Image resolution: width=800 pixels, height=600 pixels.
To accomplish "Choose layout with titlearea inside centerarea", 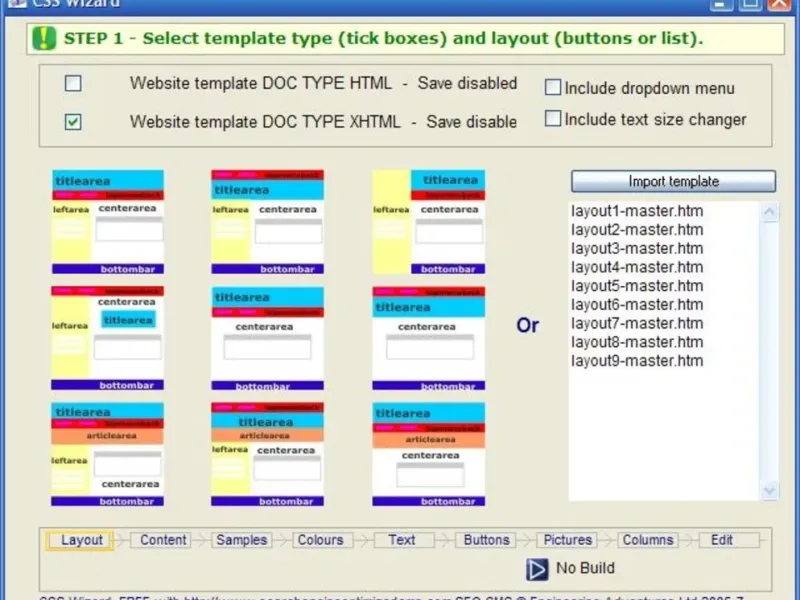I will click(108, 338).
